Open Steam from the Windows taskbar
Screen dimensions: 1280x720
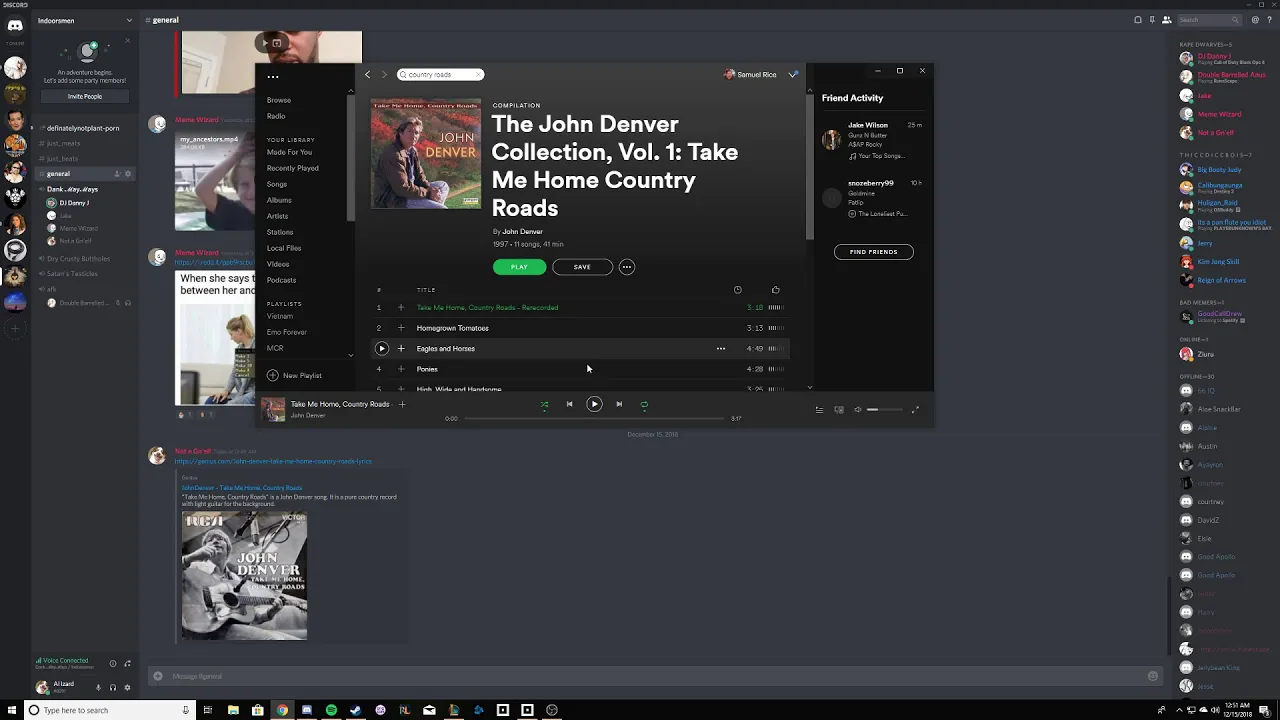tap(356, 710)
